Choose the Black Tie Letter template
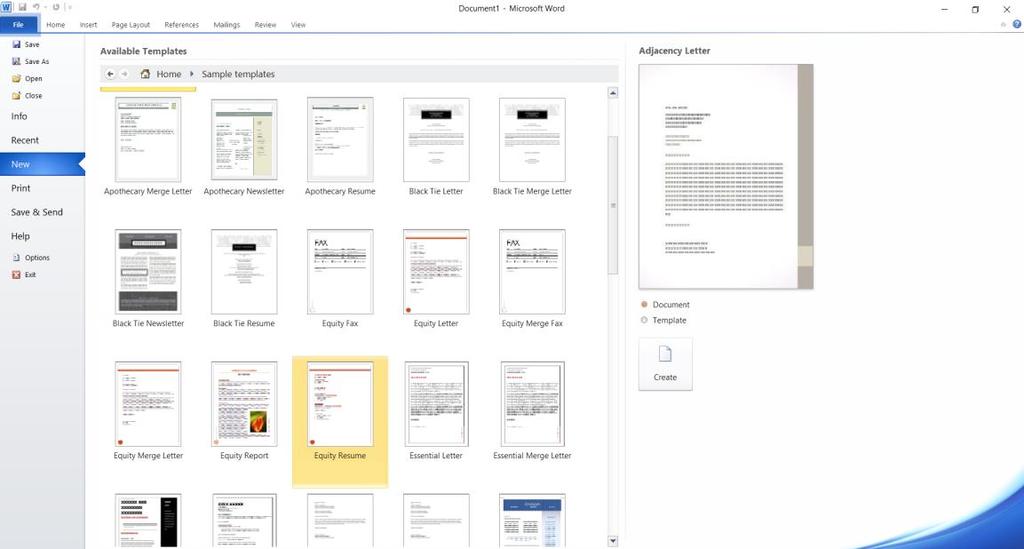 tap(436, 147)
